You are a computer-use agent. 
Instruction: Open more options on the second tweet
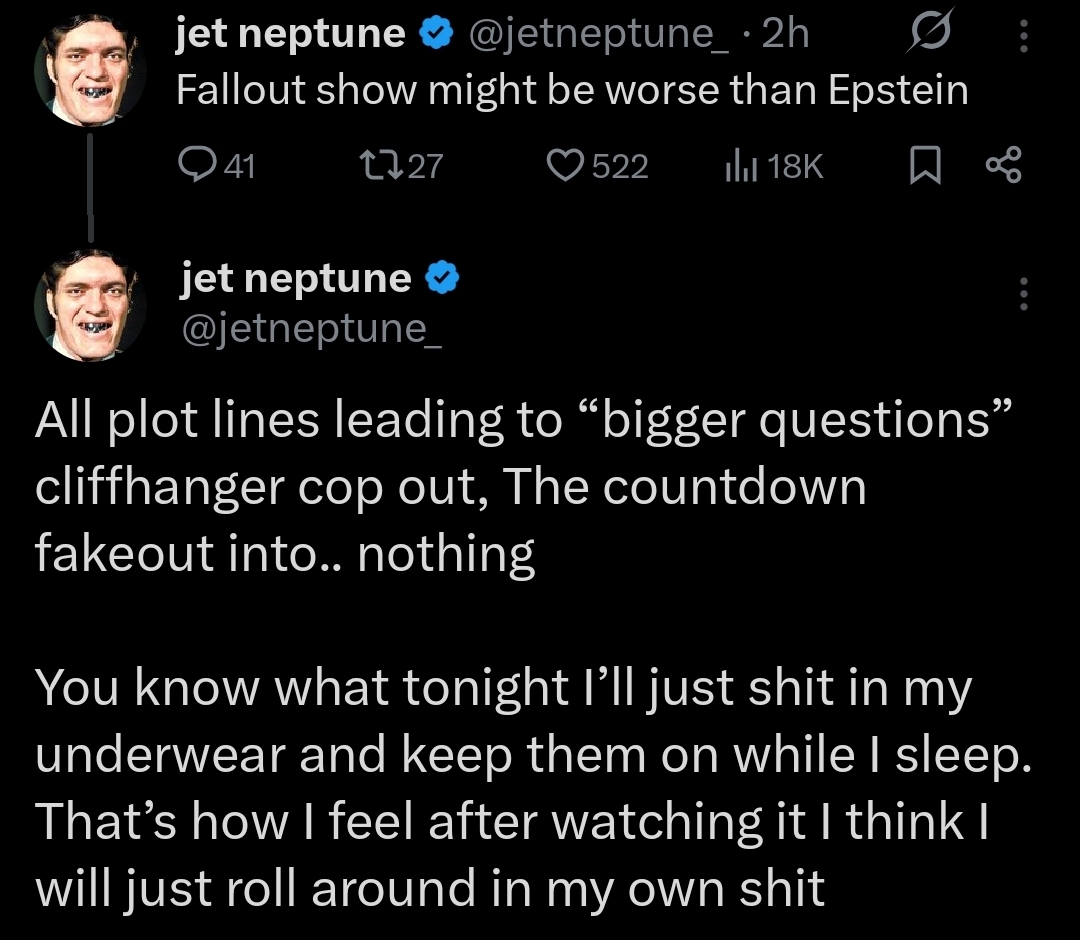point(1022,294)
